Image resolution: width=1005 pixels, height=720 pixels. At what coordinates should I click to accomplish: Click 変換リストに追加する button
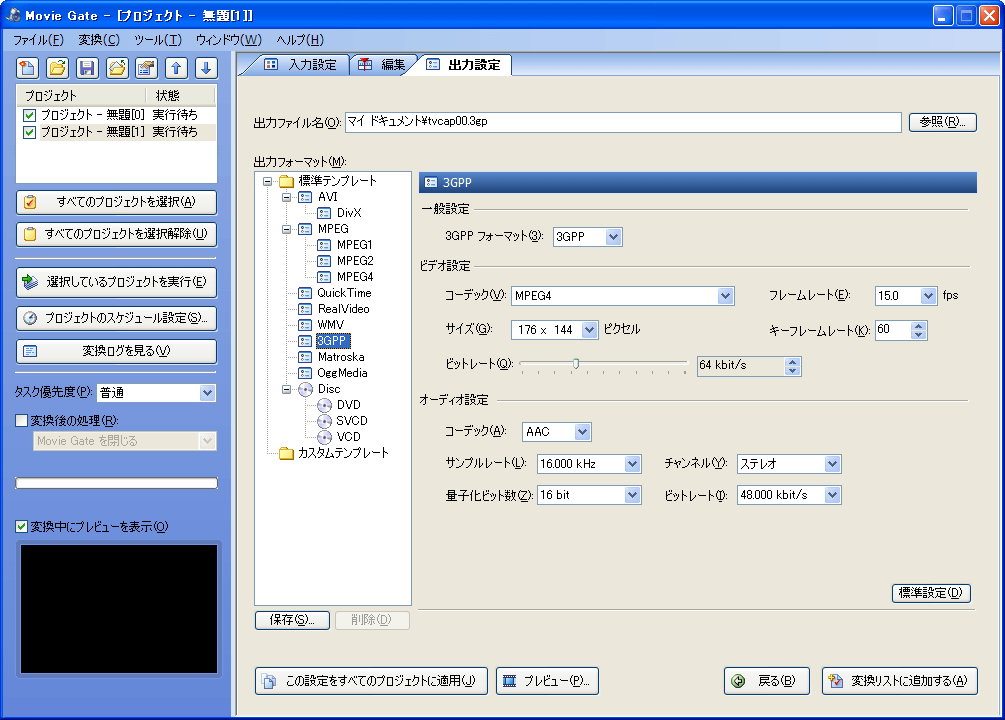[900, 681]
